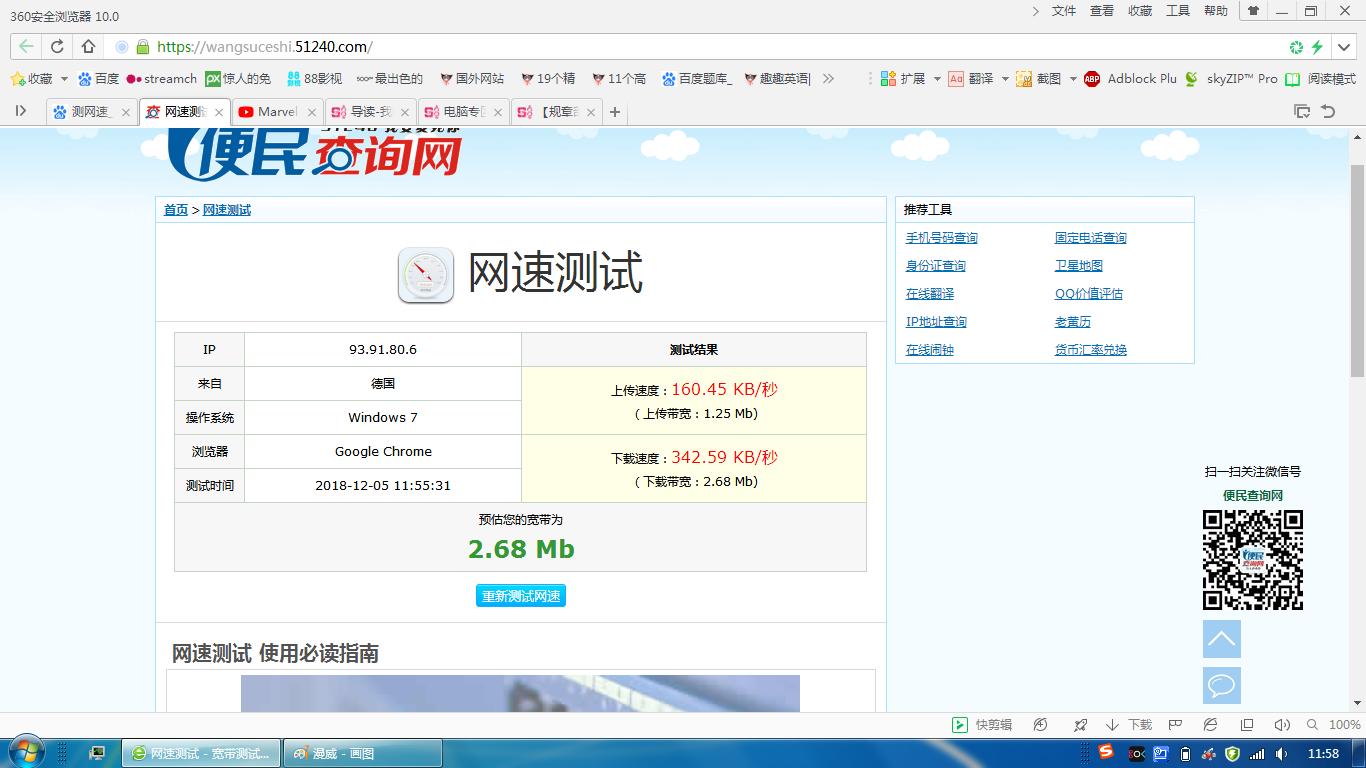Open 固定电话查询 tool link
This screenshot has height=768, width=1366.
(1091, 238)
